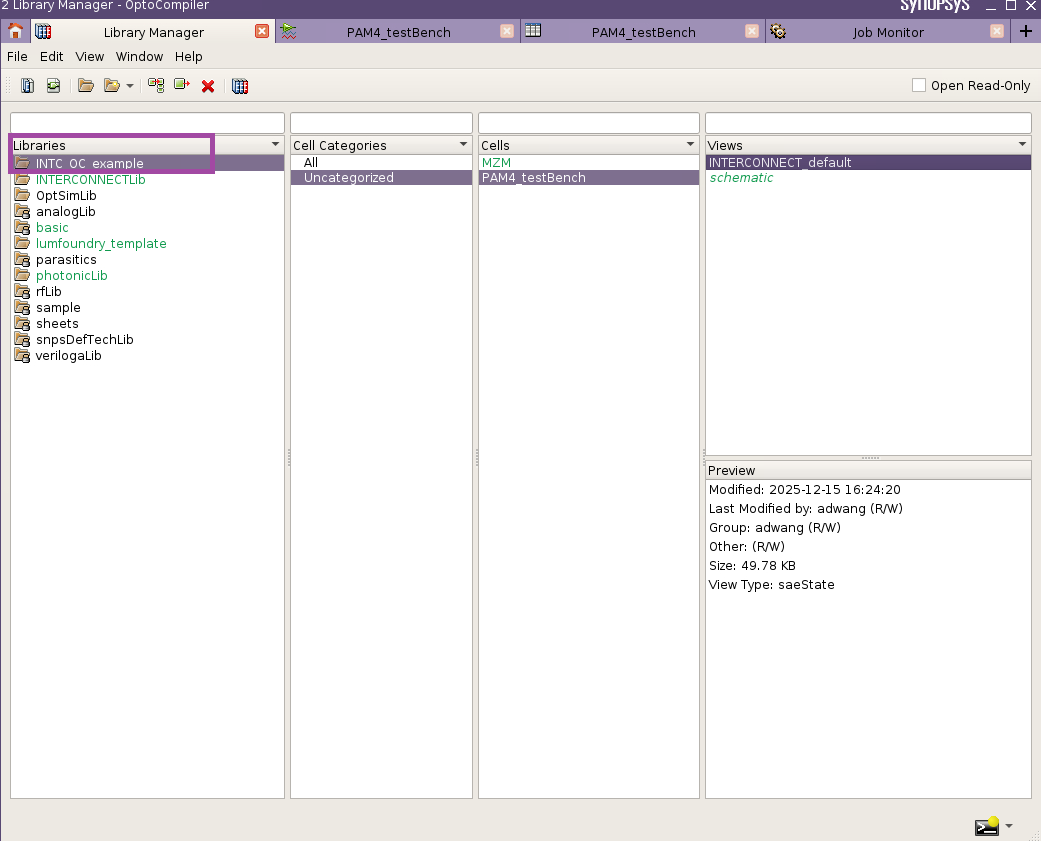Switch to the Job Monitor tab
Screen dimensions: 1041x841
[x=888, y=32]
